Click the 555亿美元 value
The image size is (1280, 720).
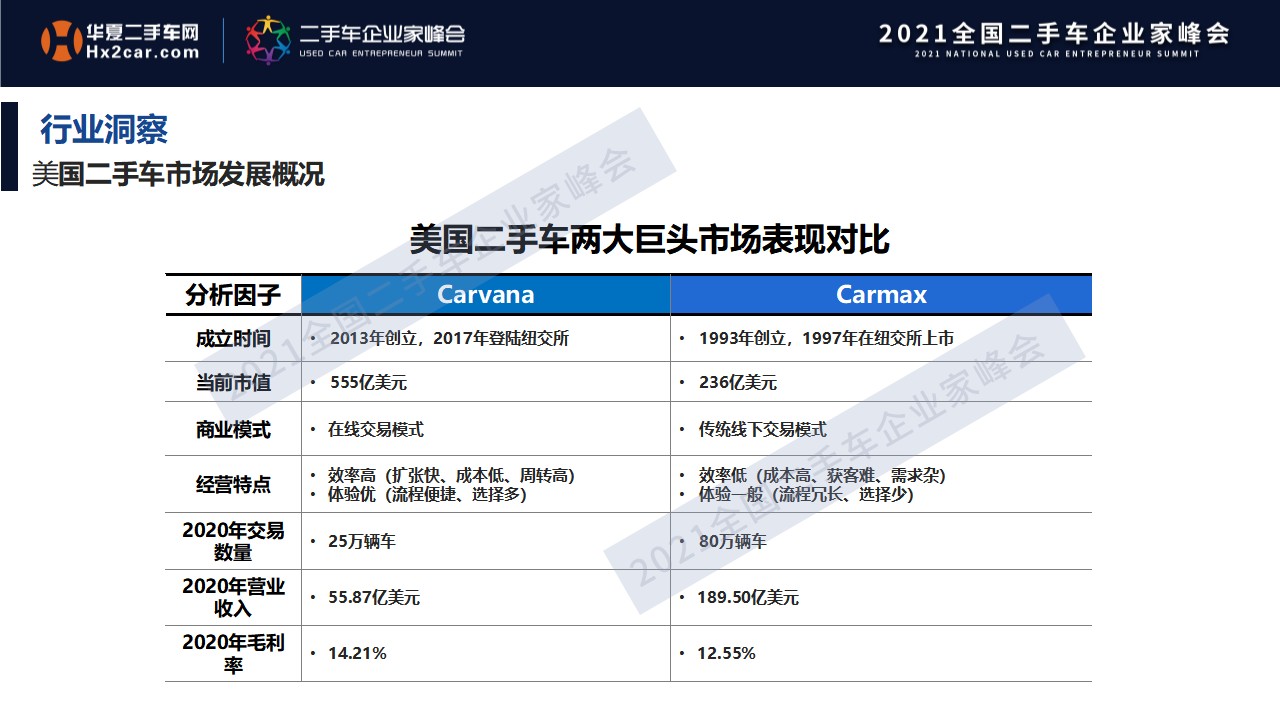point(367,383)
